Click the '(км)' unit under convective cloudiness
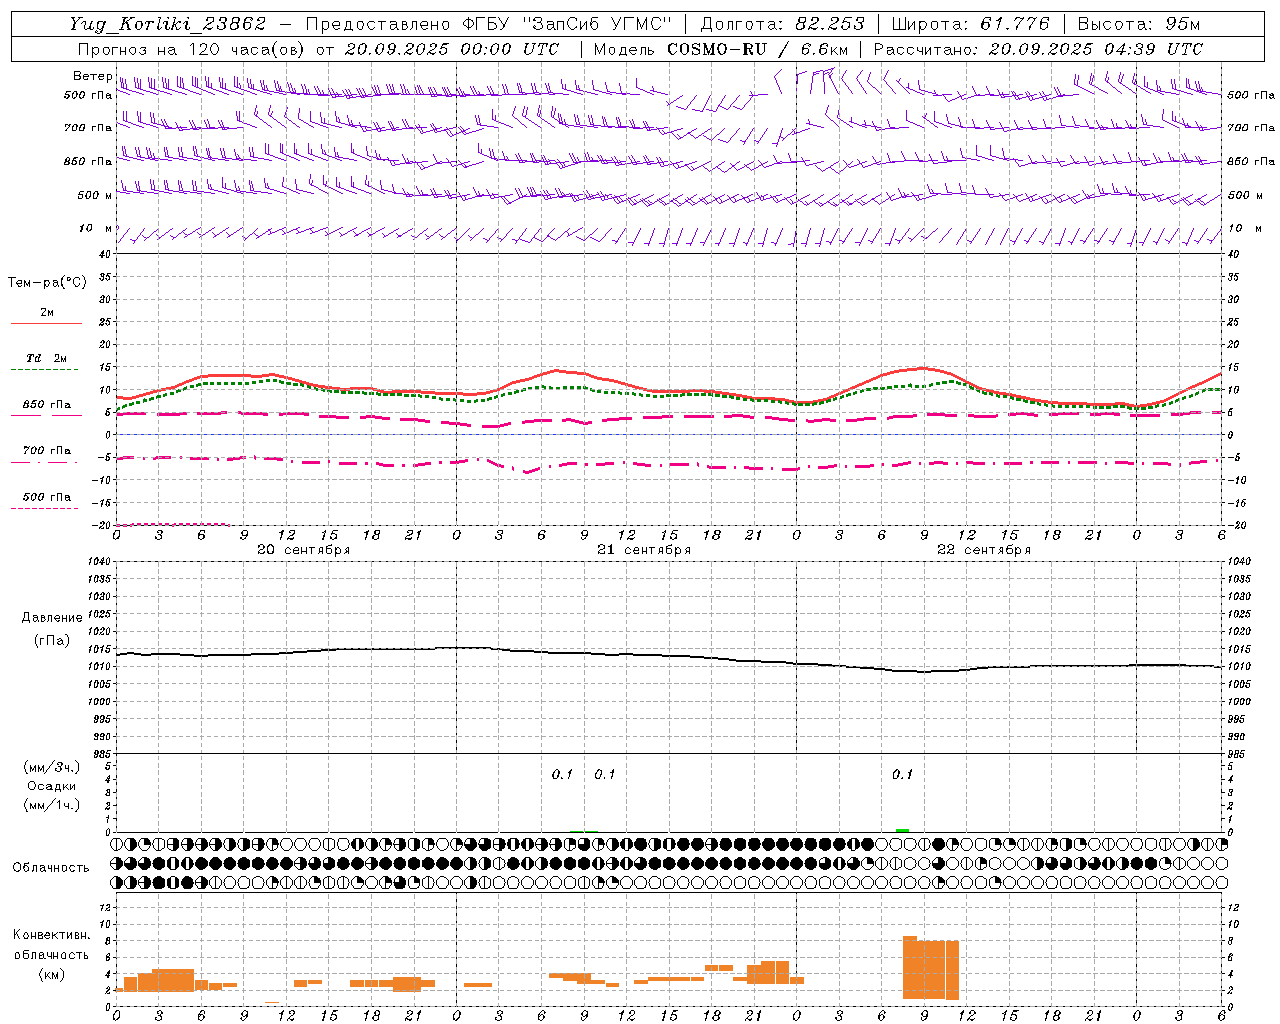1280x1024 pixels. click(52, 974)
